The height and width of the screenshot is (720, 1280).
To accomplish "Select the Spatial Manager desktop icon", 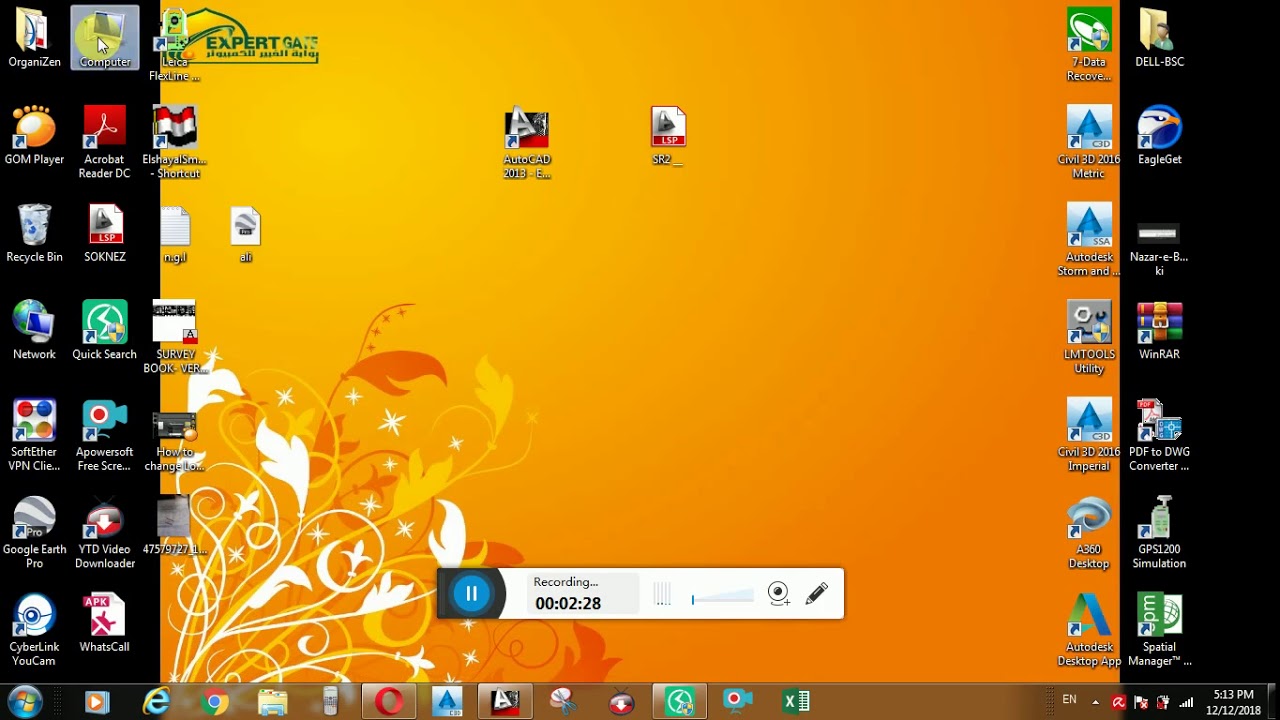I will click(1159, 630).
